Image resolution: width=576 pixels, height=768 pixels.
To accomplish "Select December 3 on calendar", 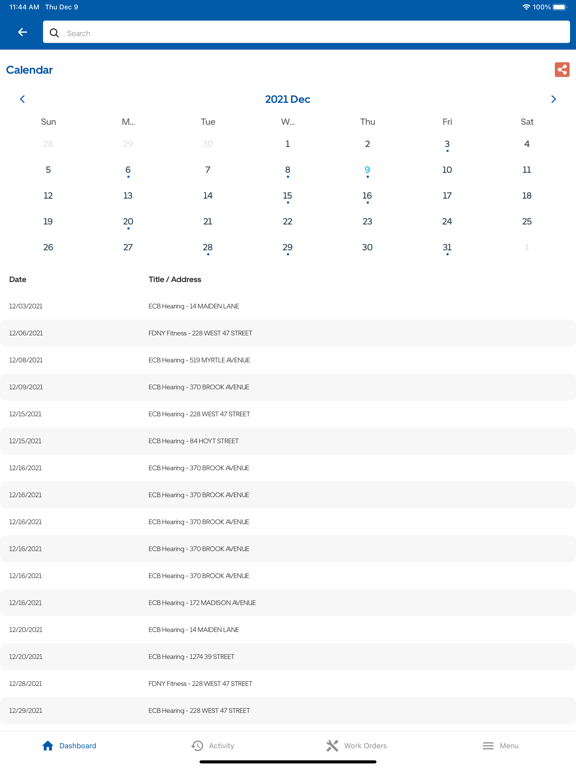I will point(447,144).
